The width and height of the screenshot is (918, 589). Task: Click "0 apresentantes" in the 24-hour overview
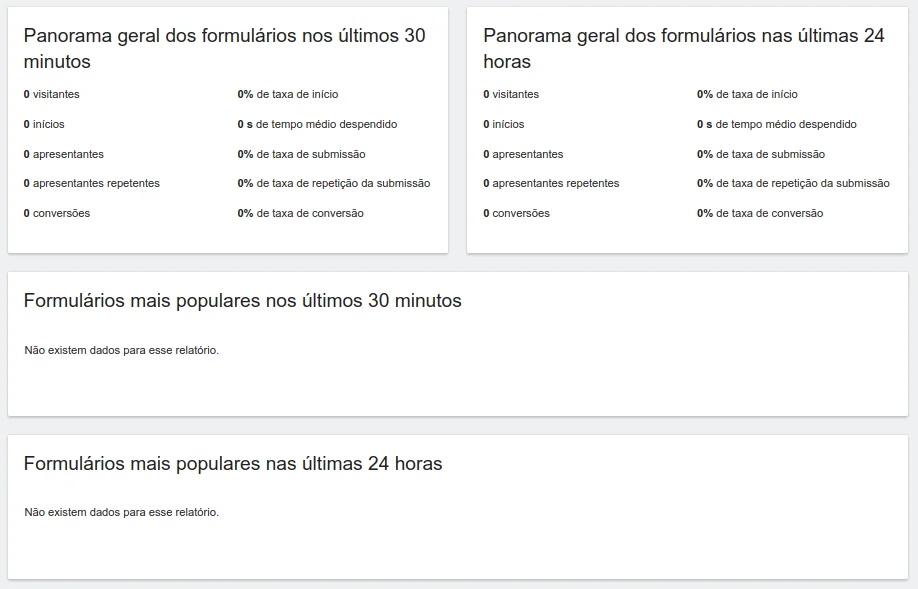coord(523,154)
